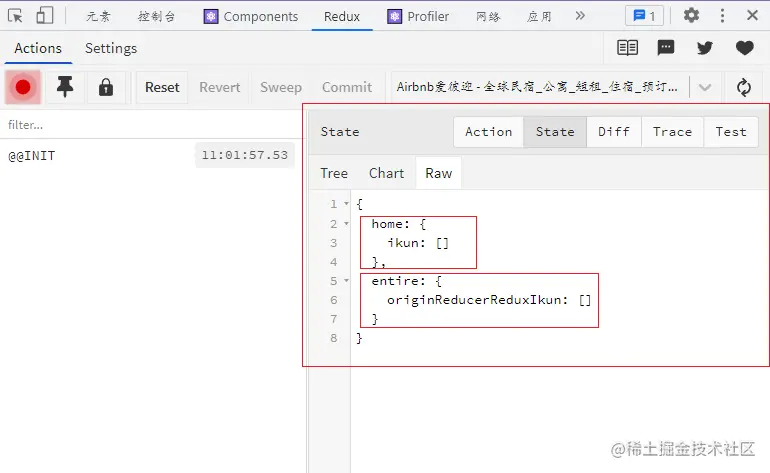Switch to the Profiler tab
This screenshot has width=770, height=473.
point(418,16)
